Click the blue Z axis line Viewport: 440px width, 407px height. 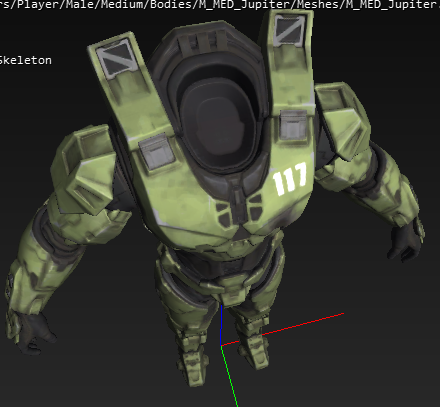[221, 325]
